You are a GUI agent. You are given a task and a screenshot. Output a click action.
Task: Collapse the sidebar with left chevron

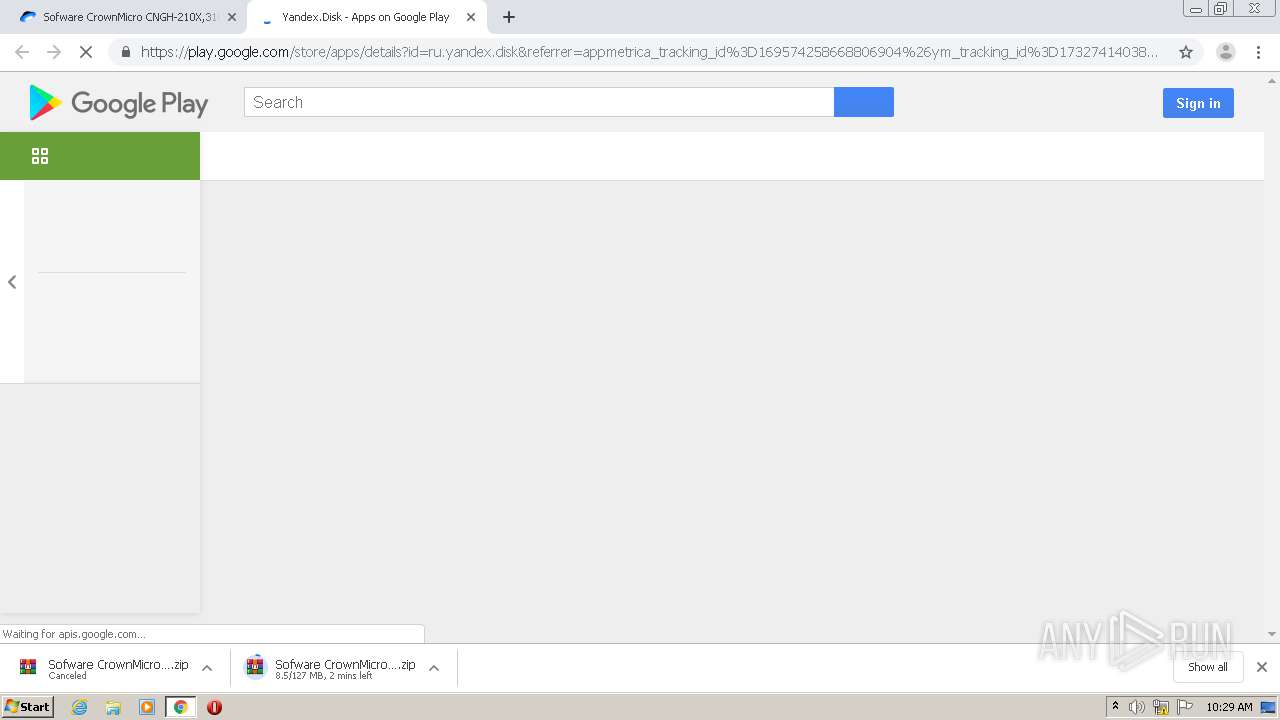(x=12, y=282)
